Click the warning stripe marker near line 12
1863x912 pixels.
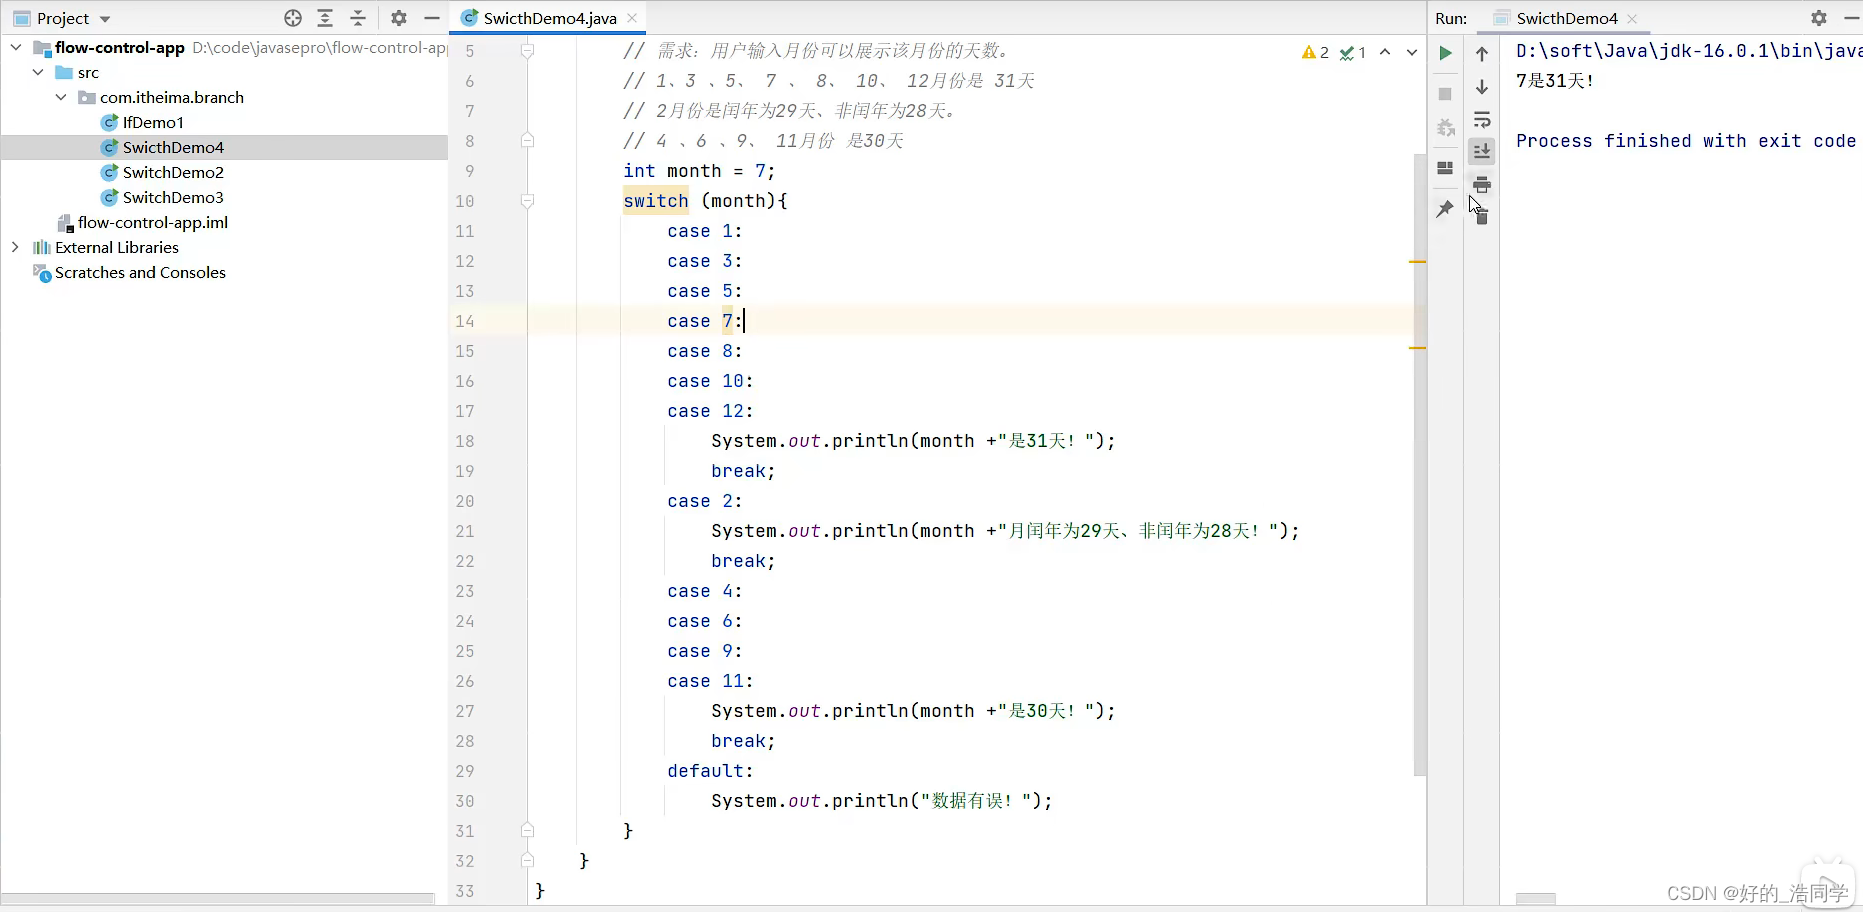coord(1417,262)
